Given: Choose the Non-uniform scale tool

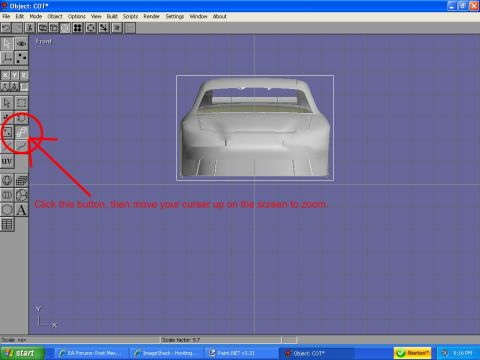Looking at the screenshot, I should (x=7, y=132).
